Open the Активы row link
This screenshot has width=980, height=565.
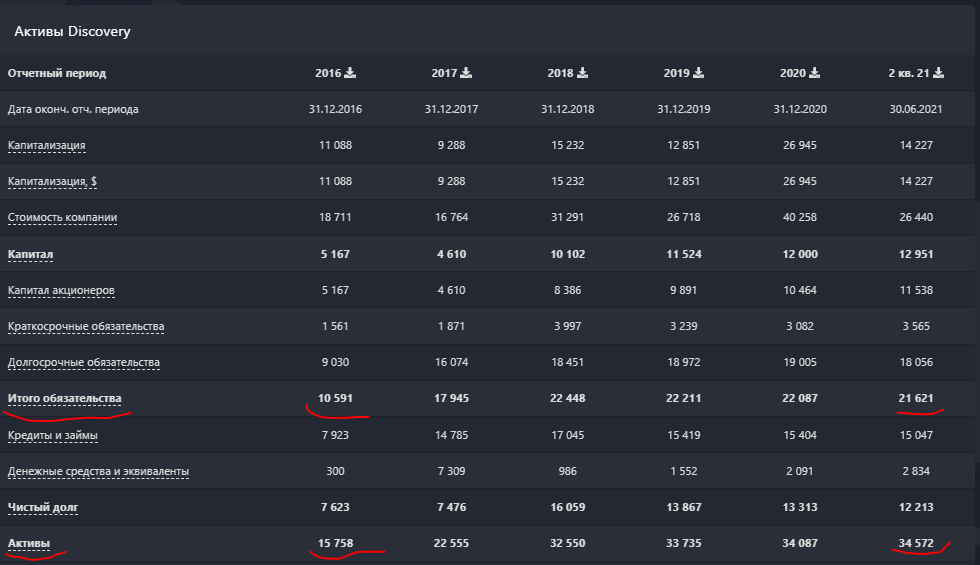pyautogui.click(x=29, y=543)
